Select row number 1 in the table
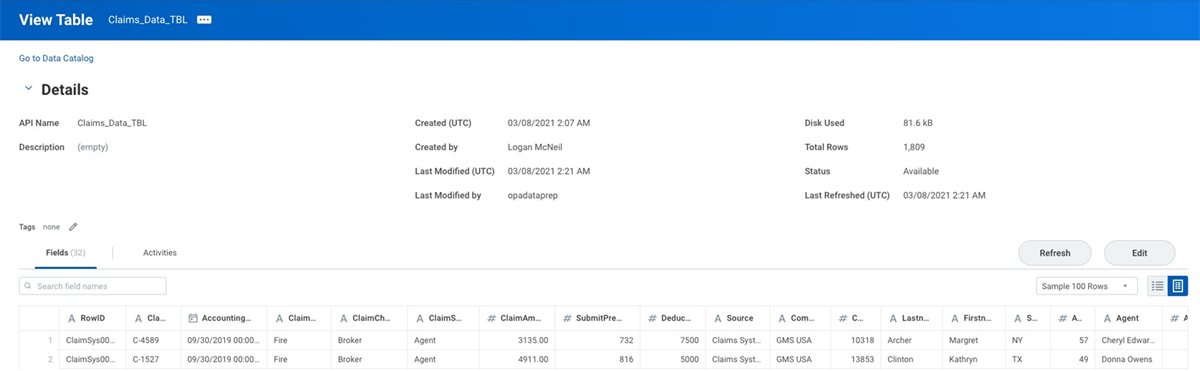The image size is (1200, 371). [x=49, y=340]
